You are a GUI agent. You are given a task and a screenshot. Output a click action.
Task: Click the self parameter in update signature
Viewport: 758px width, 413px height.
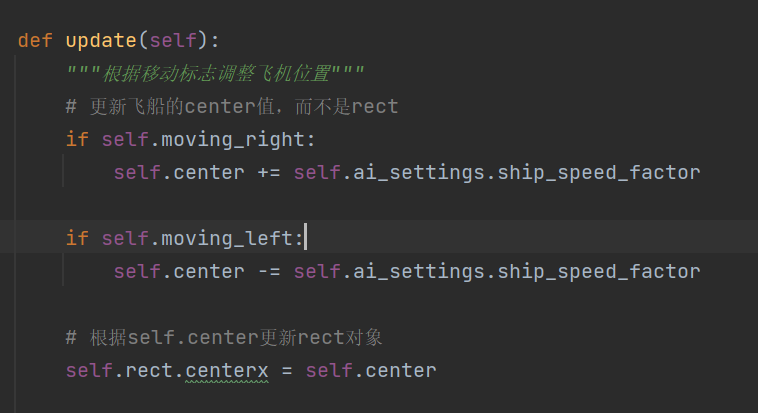(x=173, y=41)
